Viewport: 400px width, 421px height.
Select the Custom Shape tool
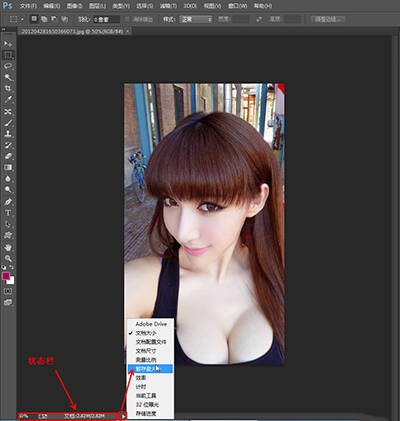(8, 235)
